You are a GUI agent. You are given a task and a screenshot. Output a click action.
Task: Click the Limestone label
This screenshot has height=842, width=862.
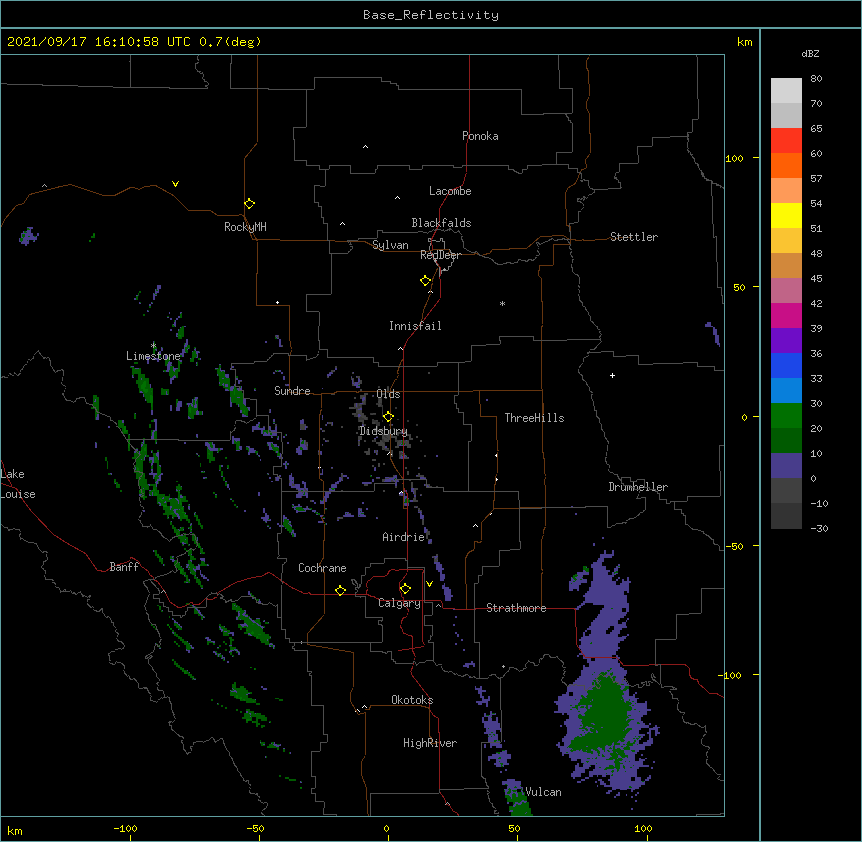pyautogui.click(x=153, y=356)
